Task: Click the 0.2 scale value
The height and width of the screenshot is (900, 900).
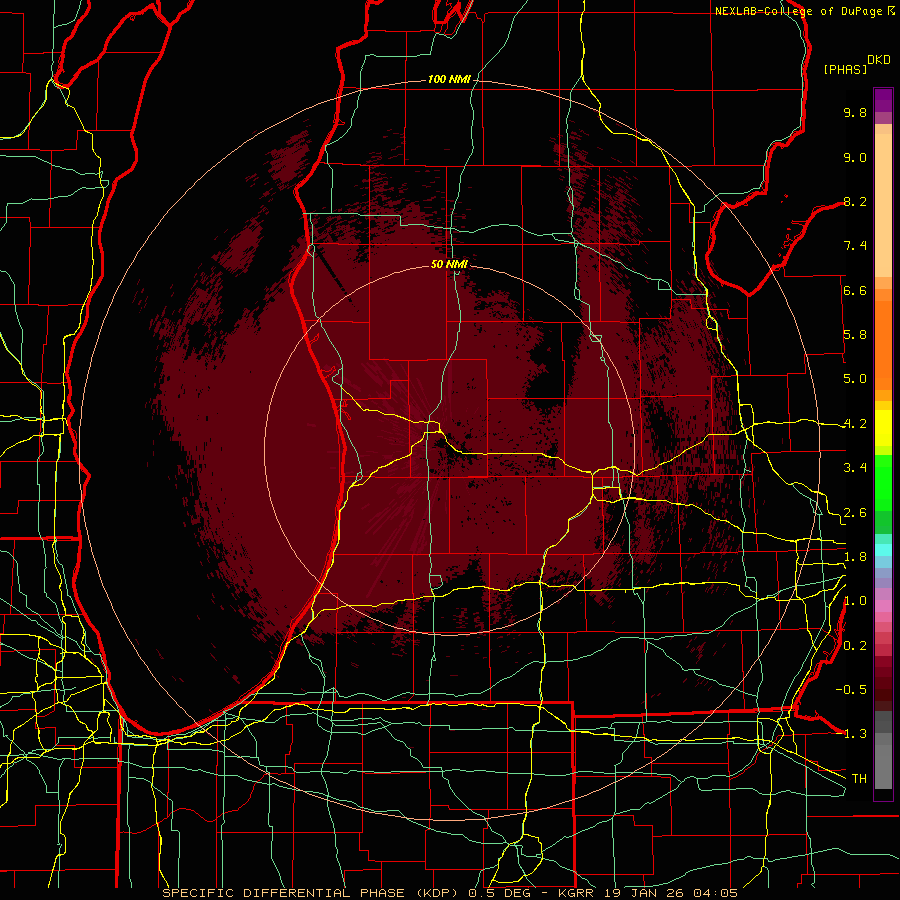Action: pyautogui.click(x=855, y=646)
